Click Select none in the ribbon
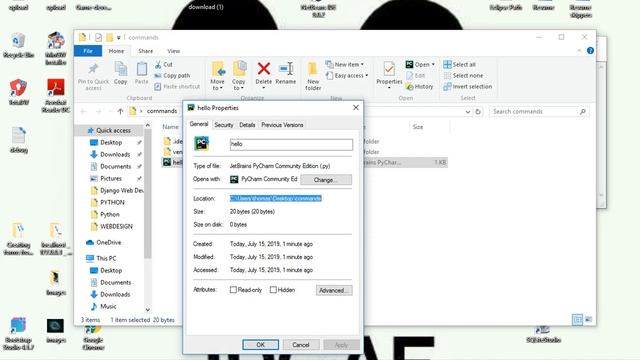 pyautogui.click(x=463, y=76)
